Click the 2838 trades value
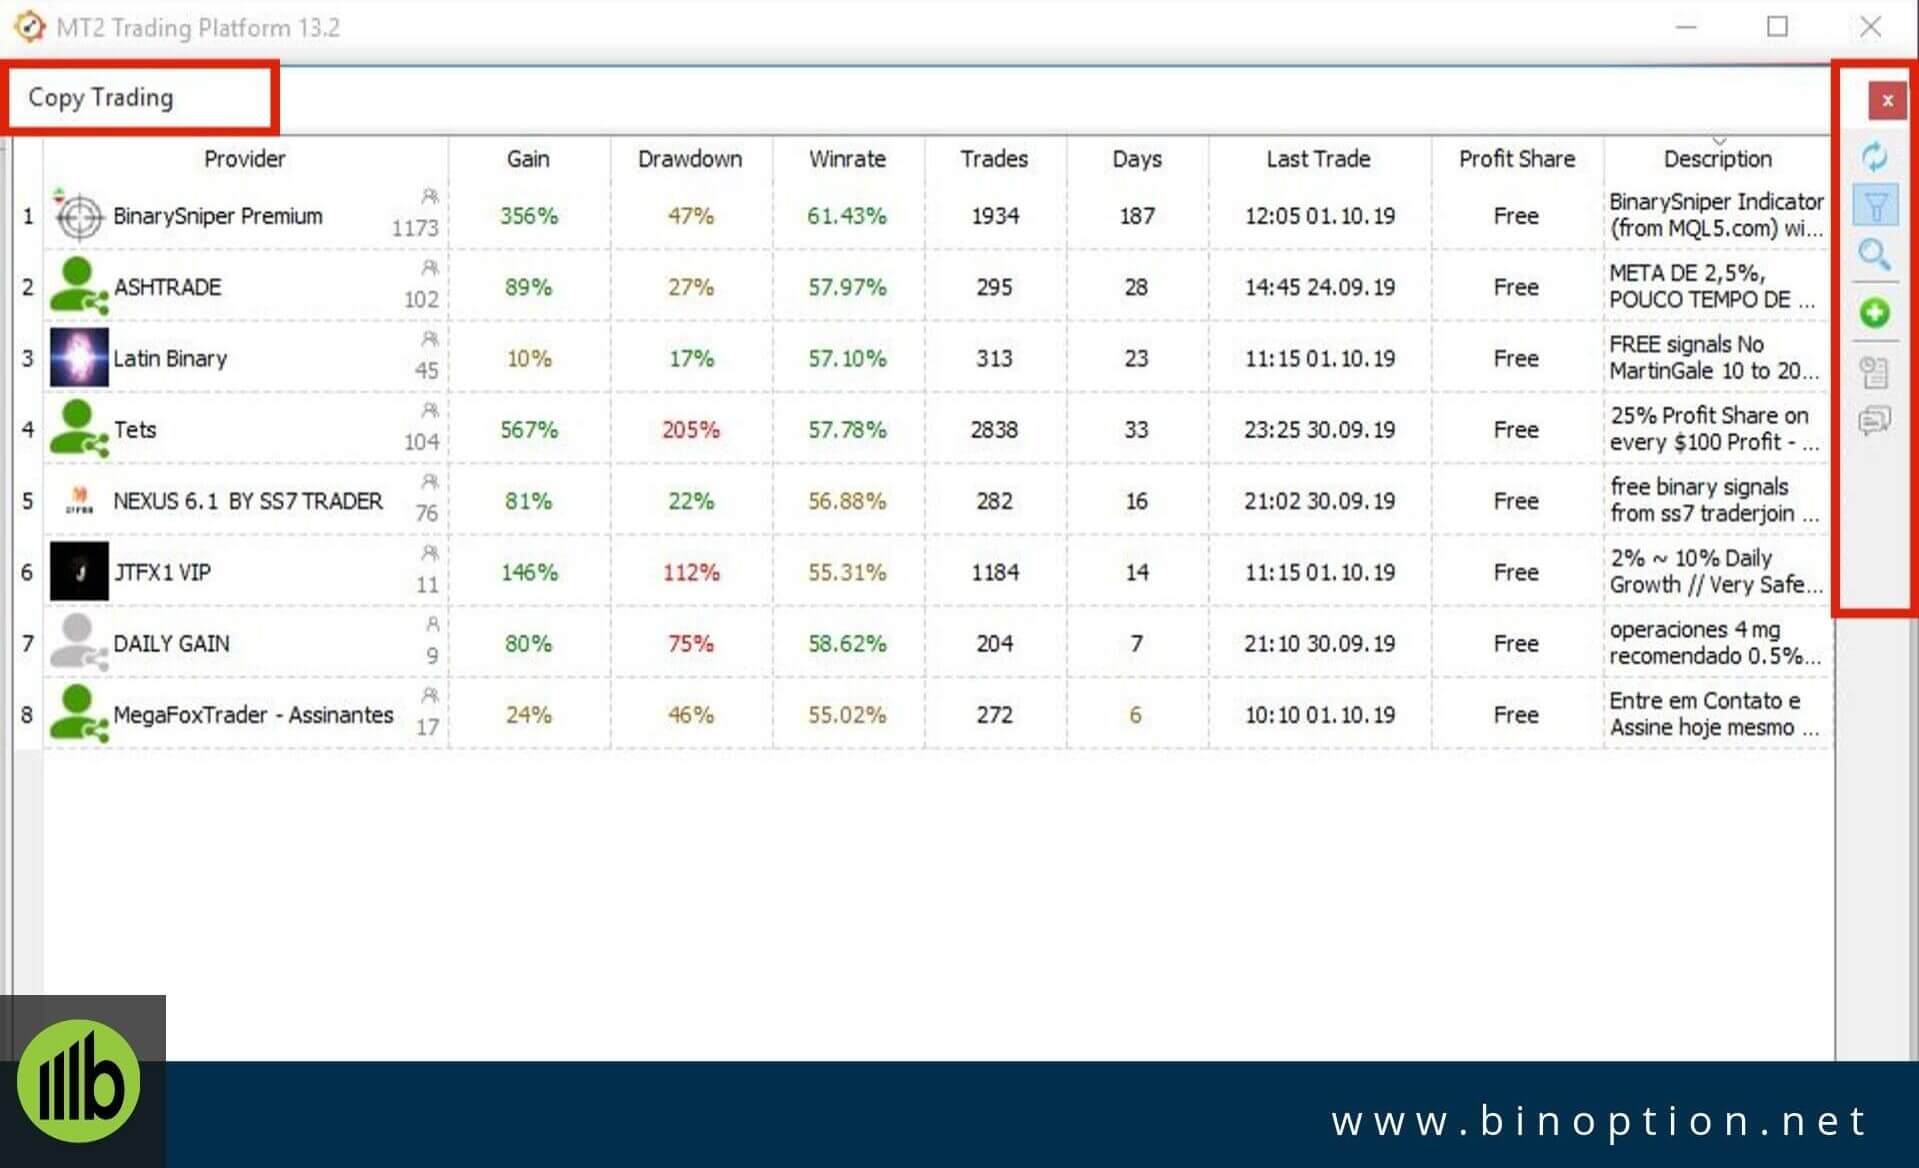Image resolution: width=1919 pixels, height=1168 pixels. coord(994,429)
